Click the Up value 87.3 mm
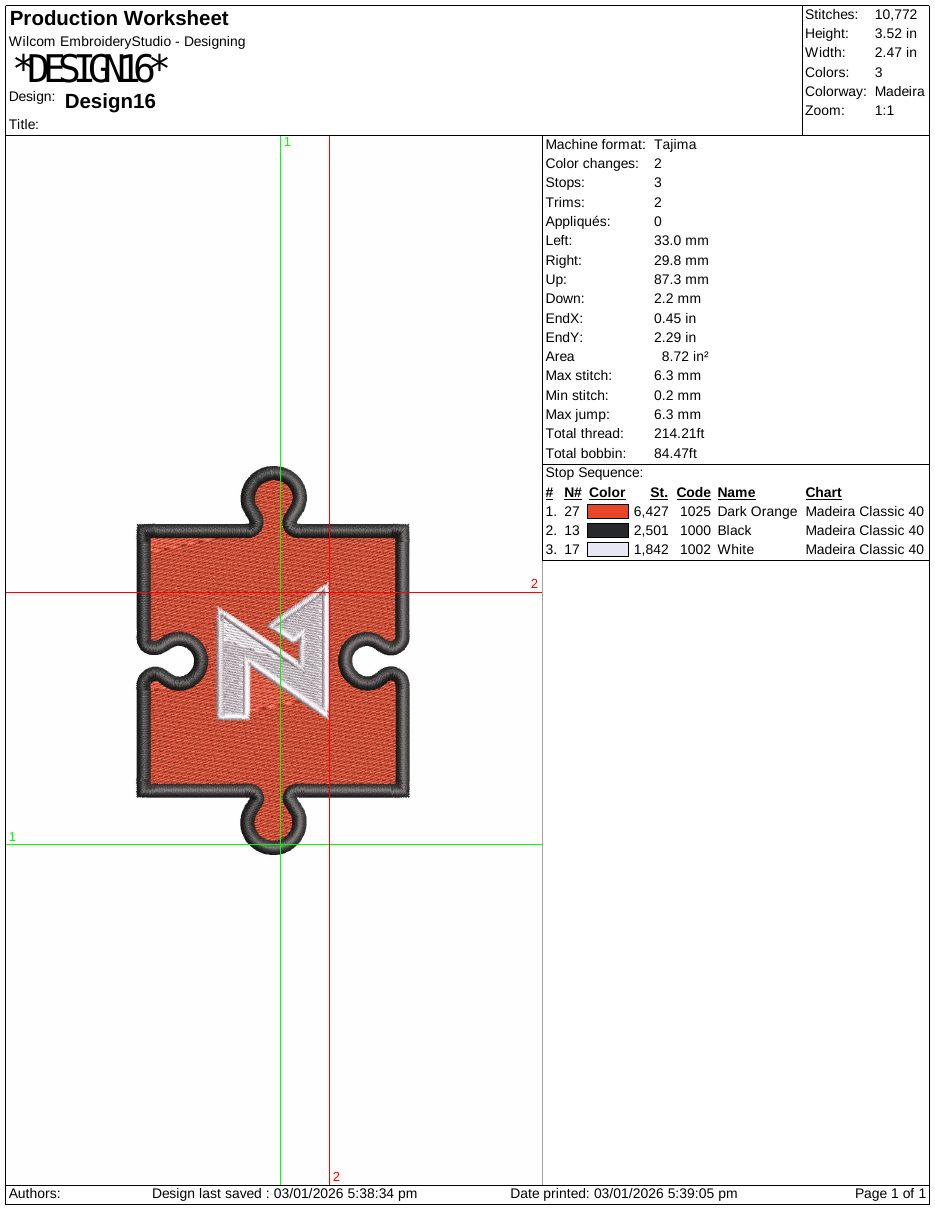This screenshot has width=935, height=1210. (x=681, y=279)
